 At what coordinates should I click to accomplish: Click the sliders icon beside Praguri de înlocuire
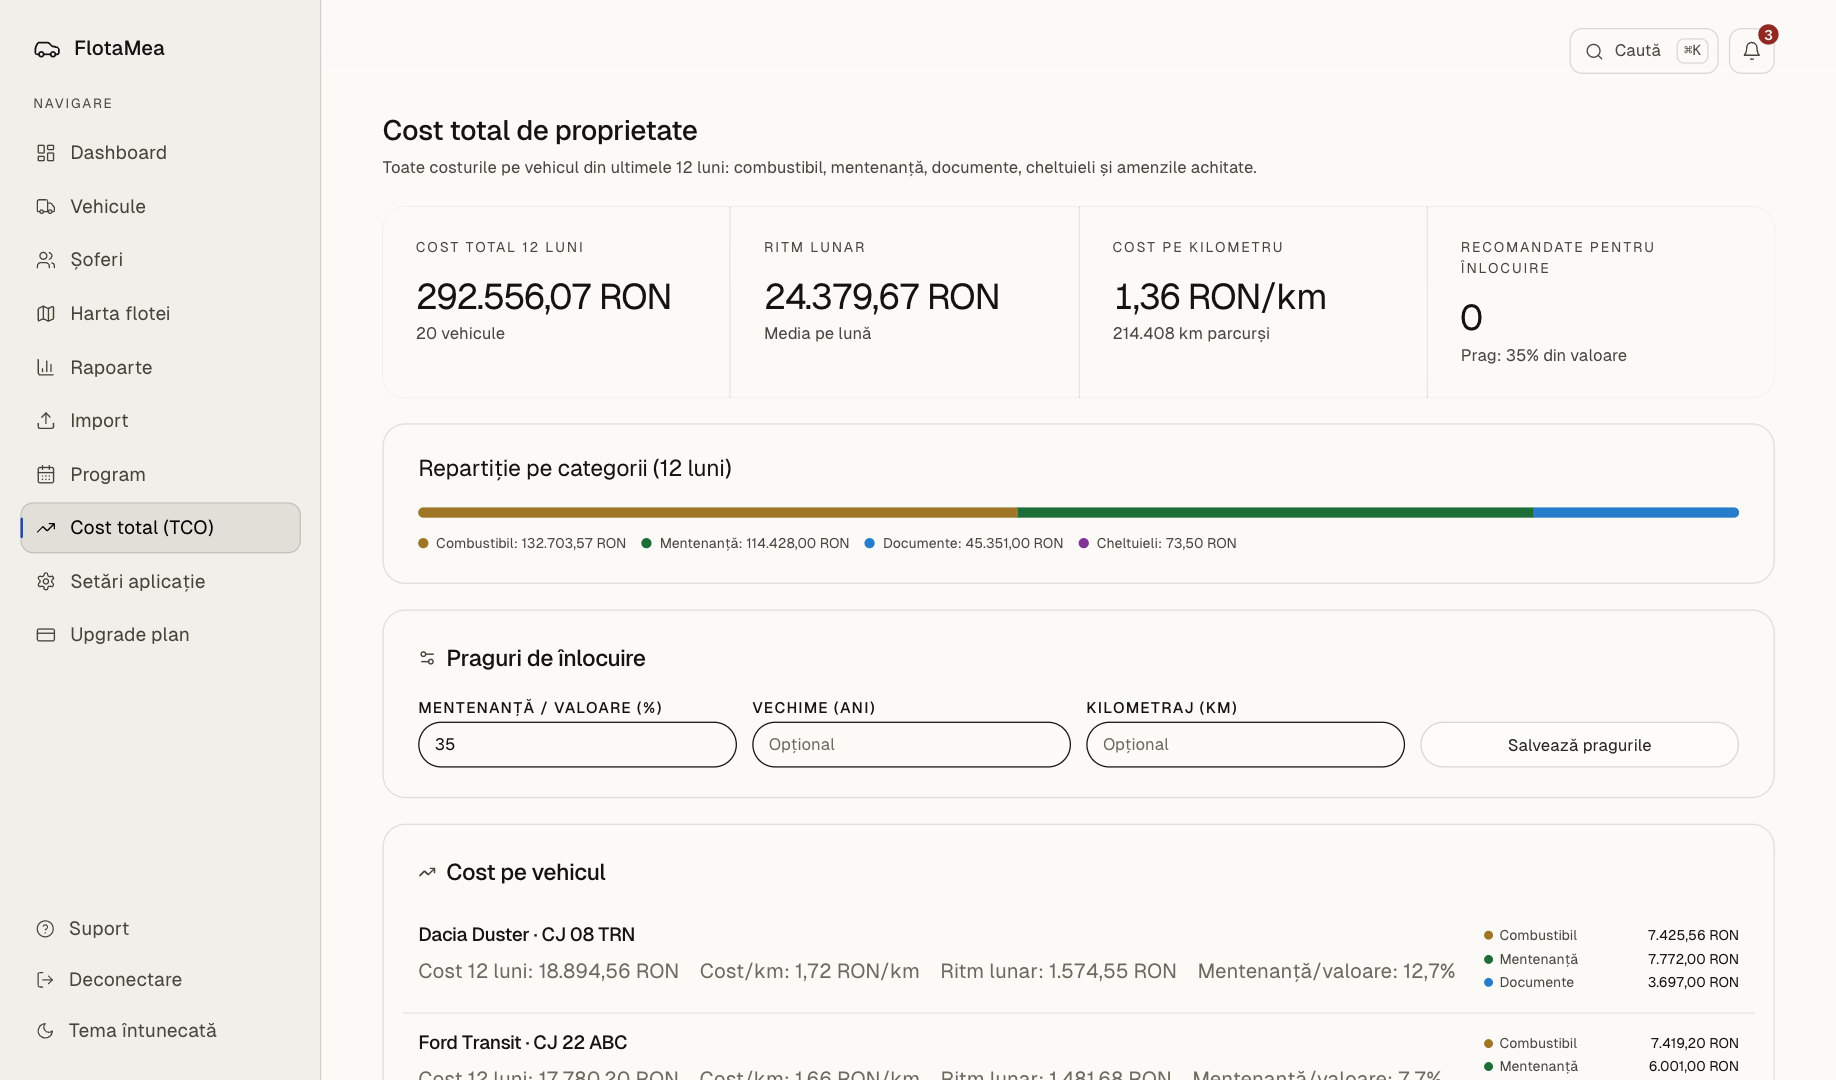(427, 658)
